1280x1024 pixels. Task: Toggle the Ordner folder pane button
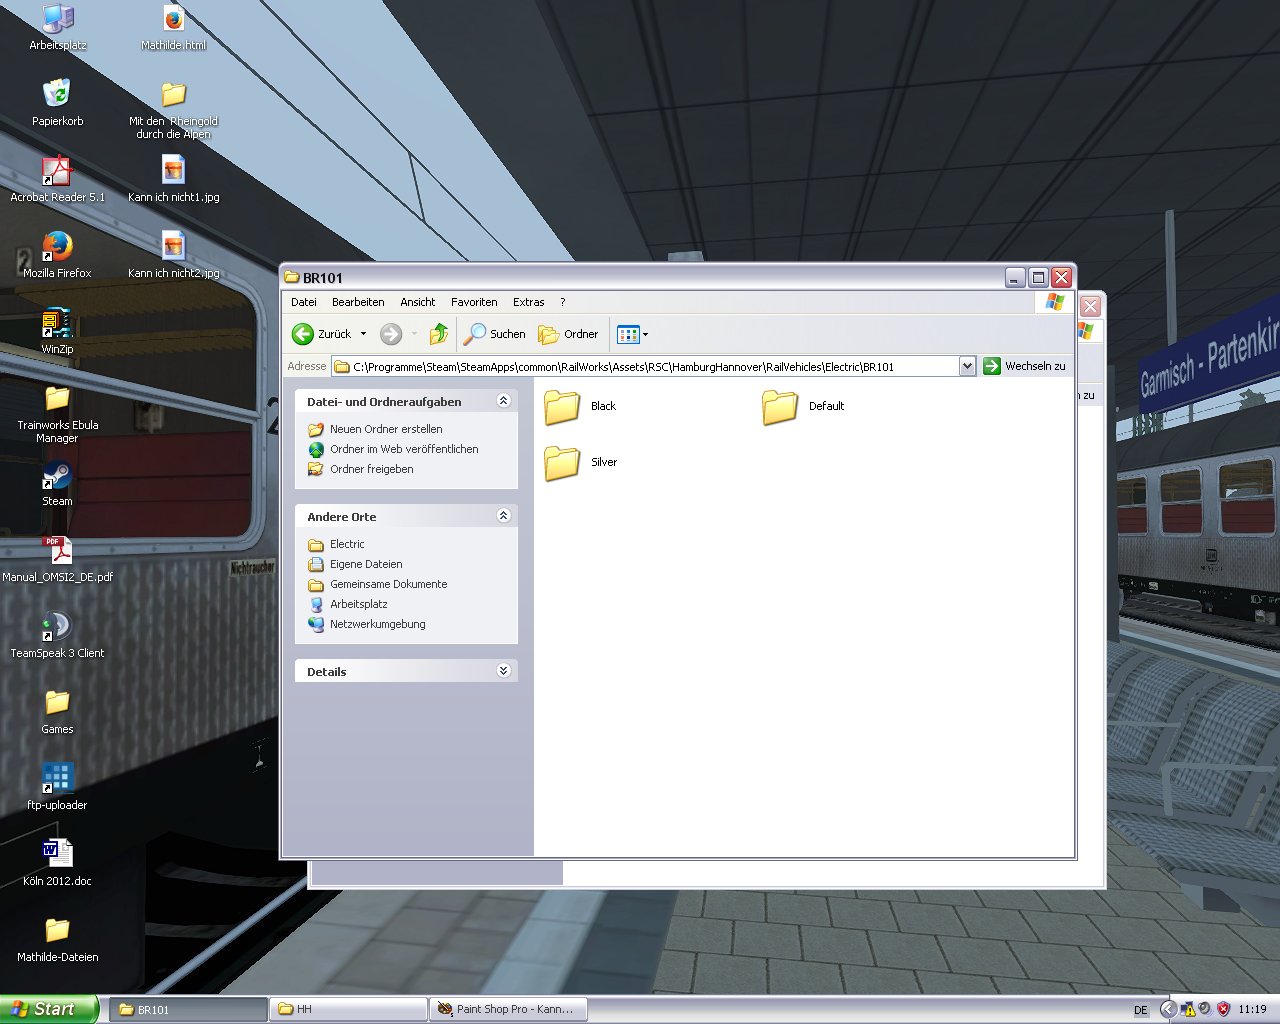pyautogui.click(x=568, y=334)
